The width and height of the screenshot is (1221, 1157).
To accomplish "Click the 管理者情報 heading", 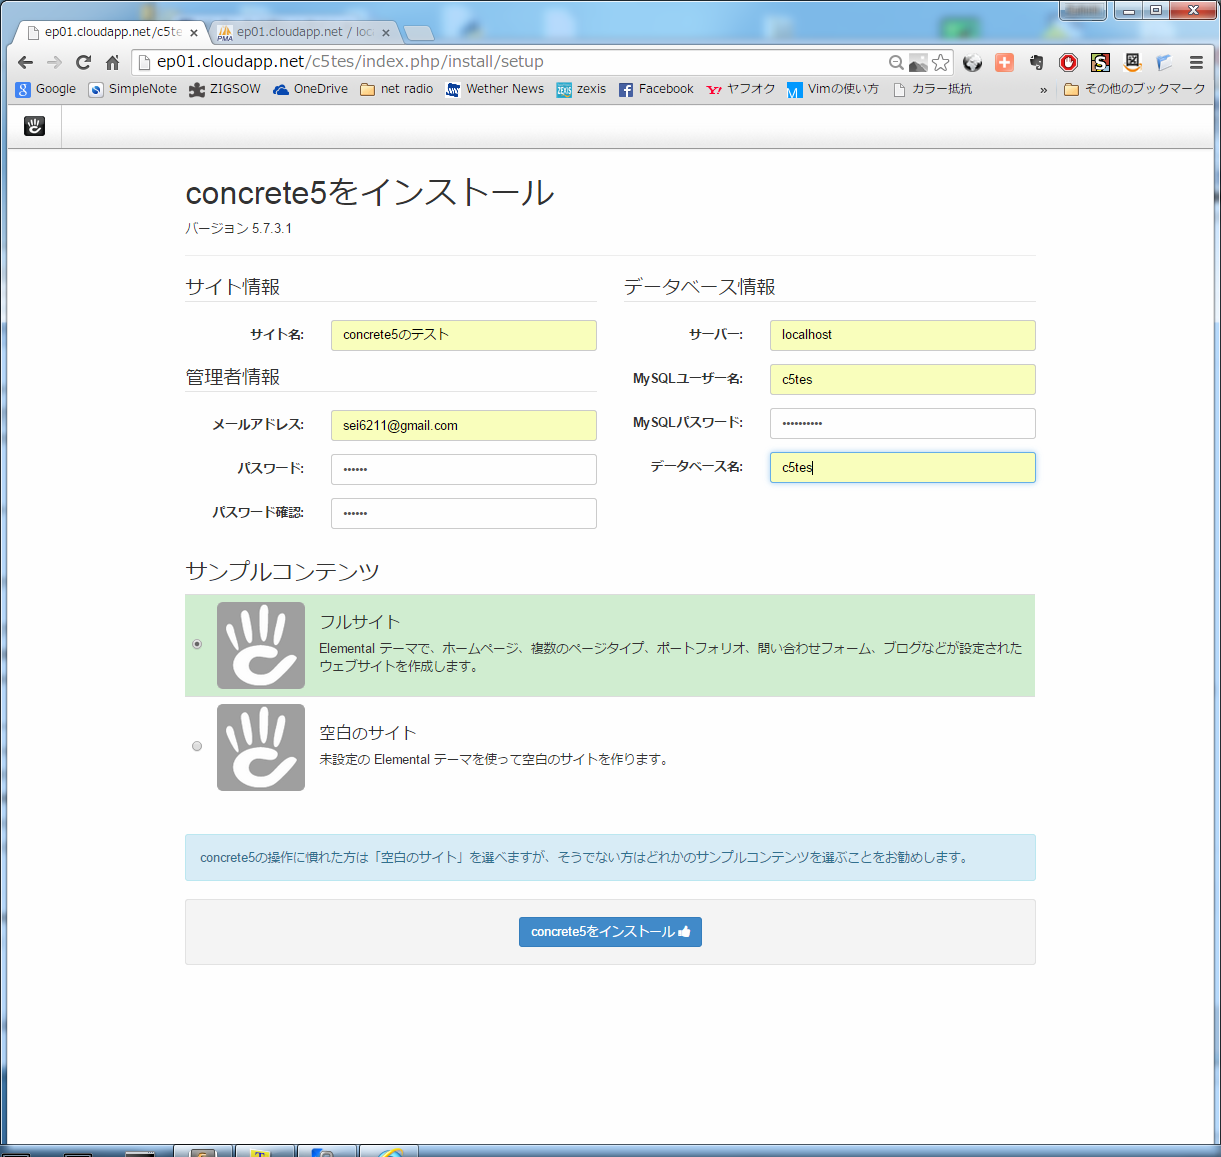I will (x=233, y=377).
